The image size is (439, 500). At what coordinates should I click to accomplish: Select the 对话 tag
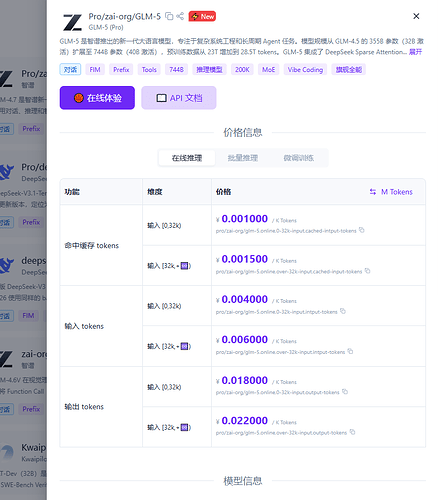click(x=70, y=69)
